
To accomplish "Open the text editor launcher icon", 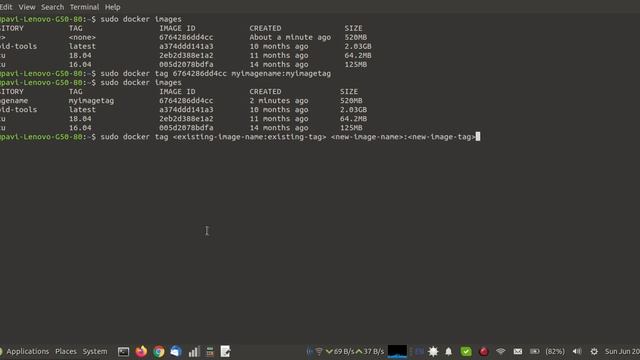I will point(225,351).
